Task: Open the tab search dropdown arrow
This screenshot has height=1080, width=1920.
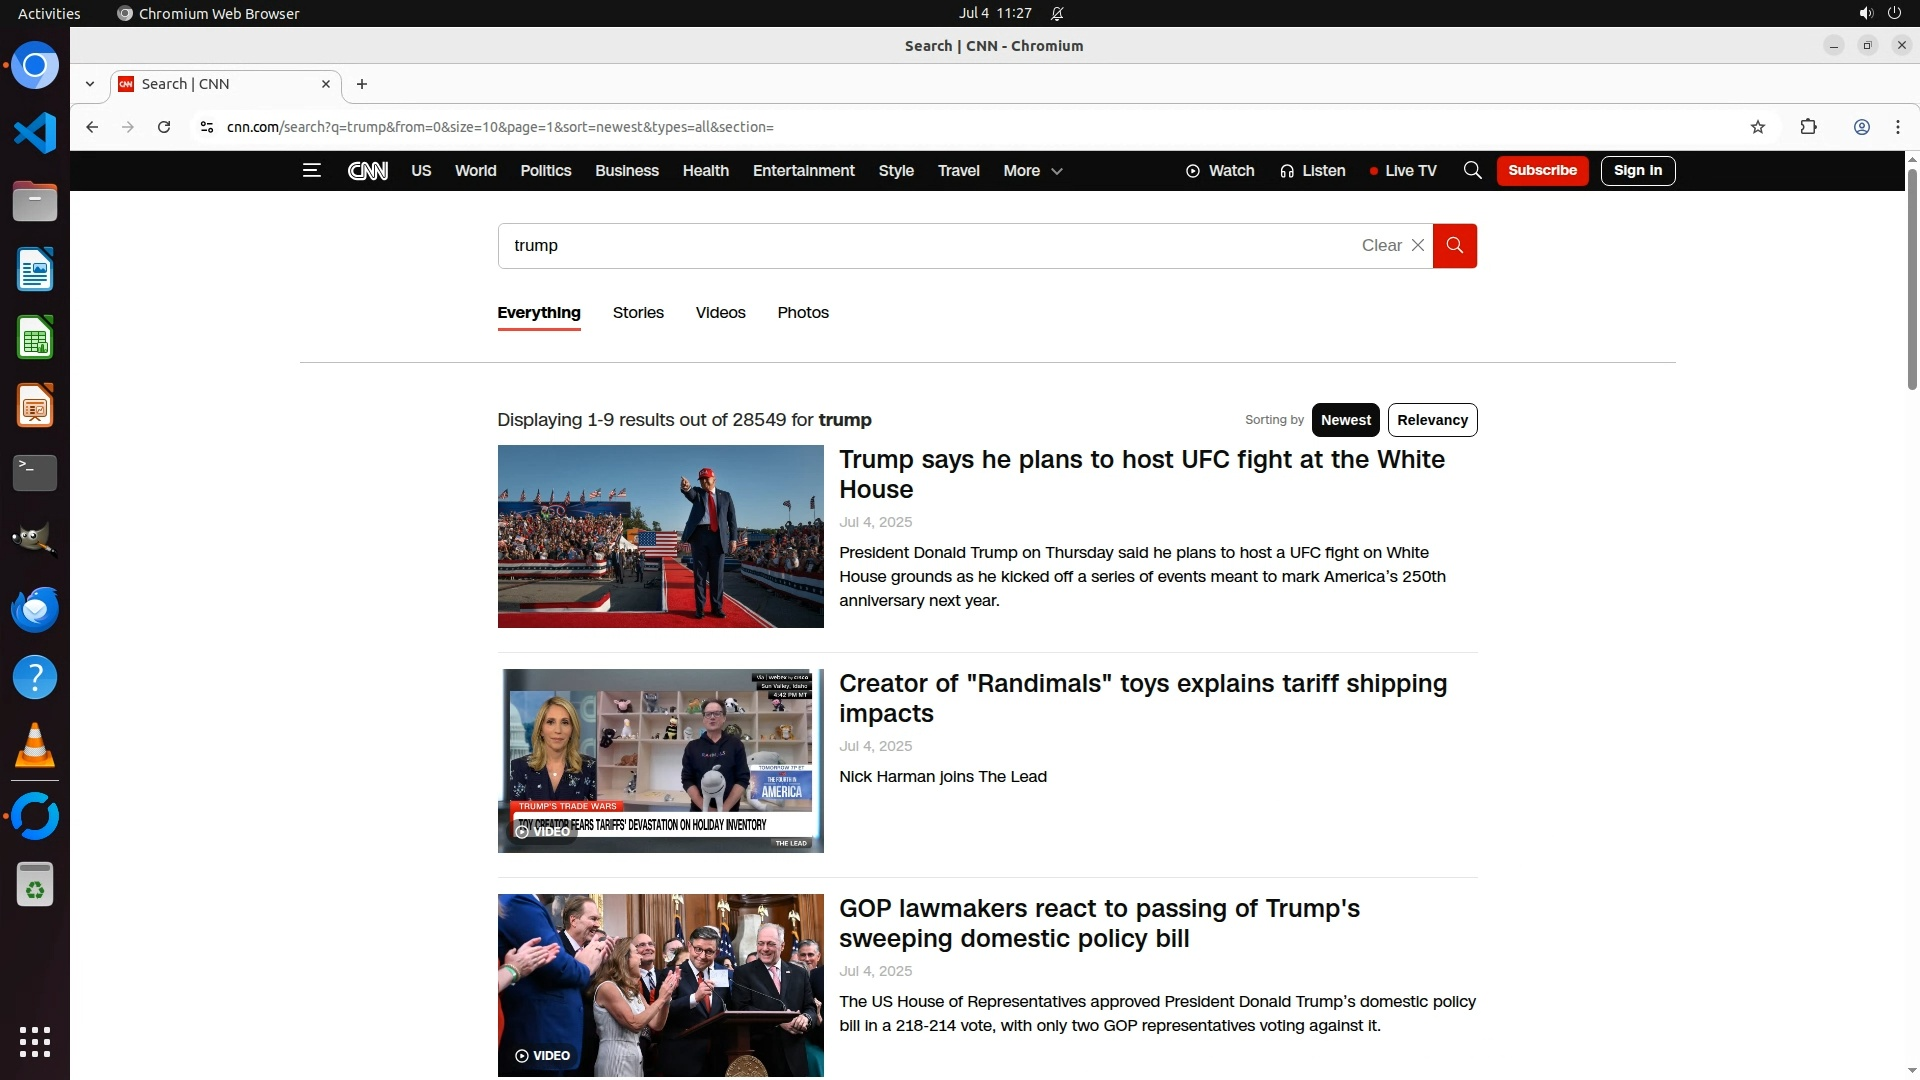Action: pos(90,84)
